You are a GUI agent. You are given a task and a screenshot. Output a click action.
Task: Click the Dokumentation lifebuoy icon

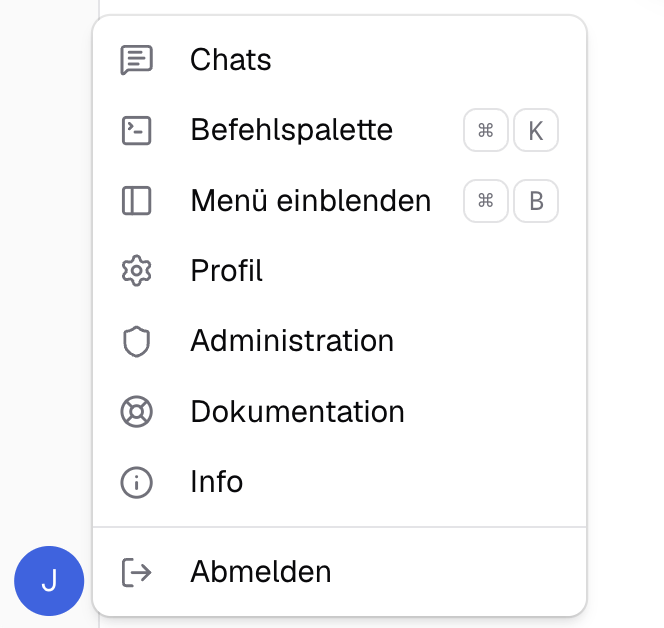[x=136, y=412]
